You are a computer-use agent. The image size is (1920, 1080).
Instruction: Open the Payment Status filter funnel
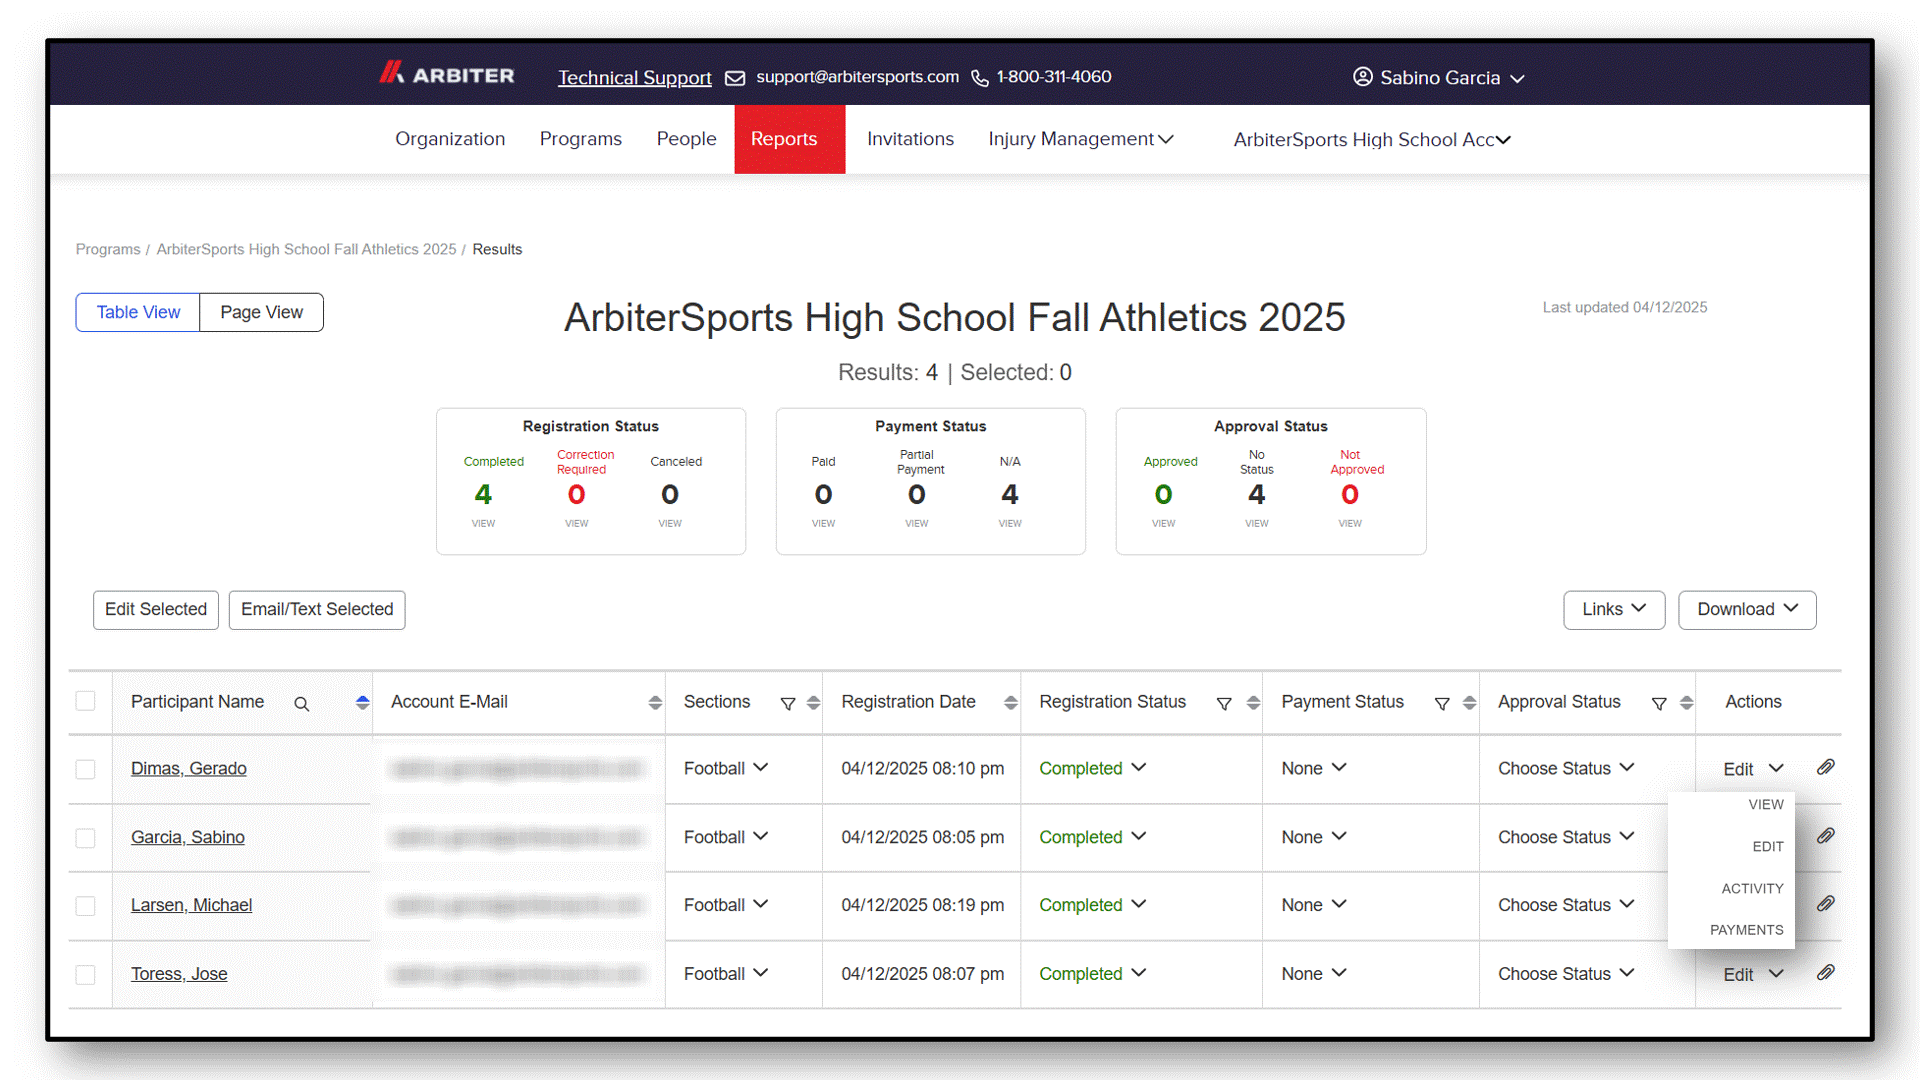click(x=1442, y=704)
